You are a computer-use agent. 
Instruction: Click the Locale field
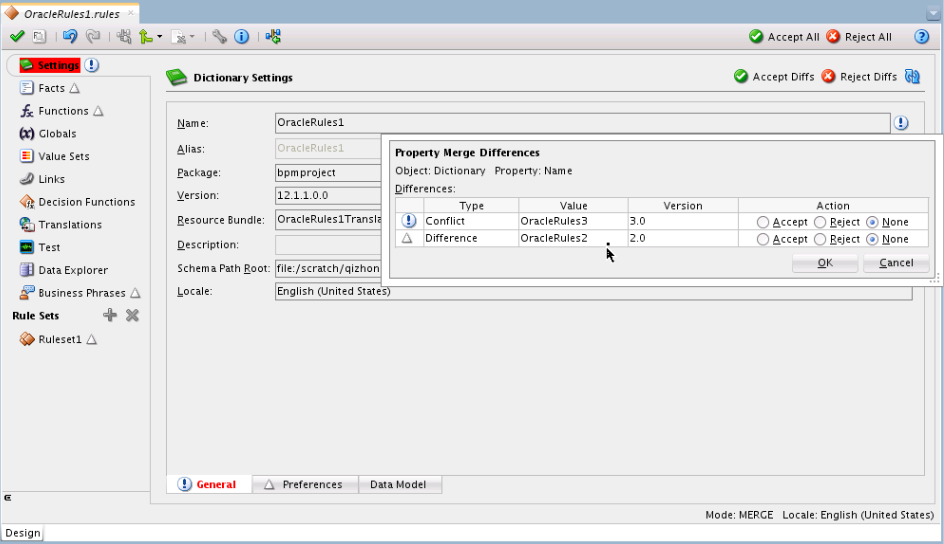(593, 291)
